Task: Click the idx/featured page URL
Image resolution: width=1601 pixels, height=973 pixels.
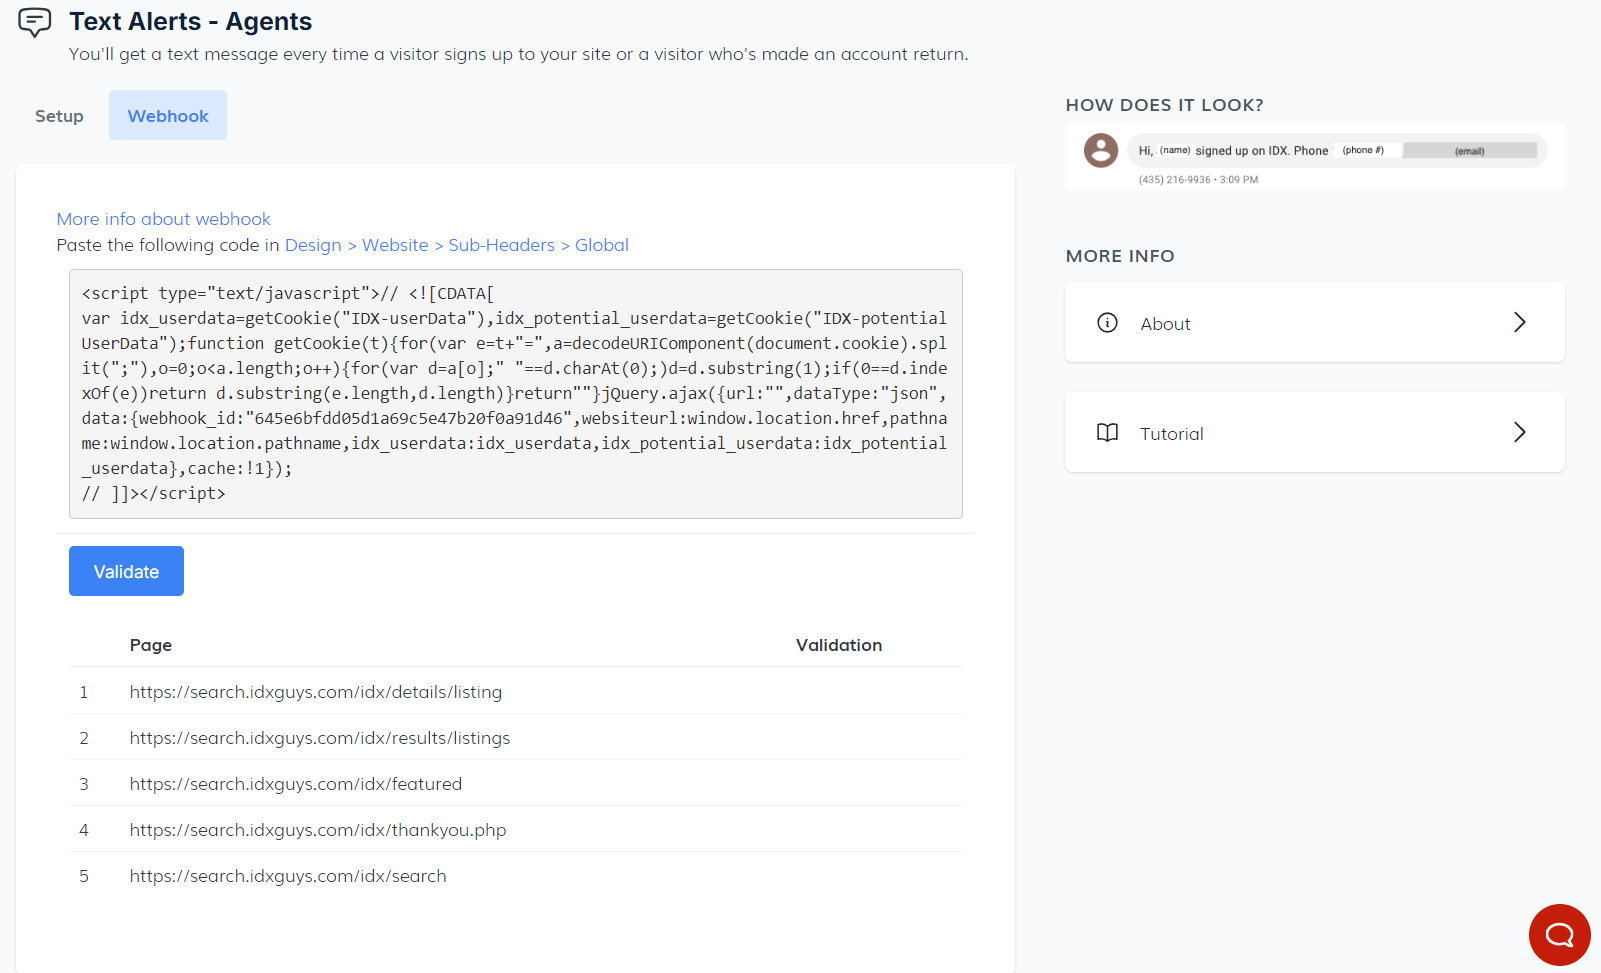Action: point(296,784)
